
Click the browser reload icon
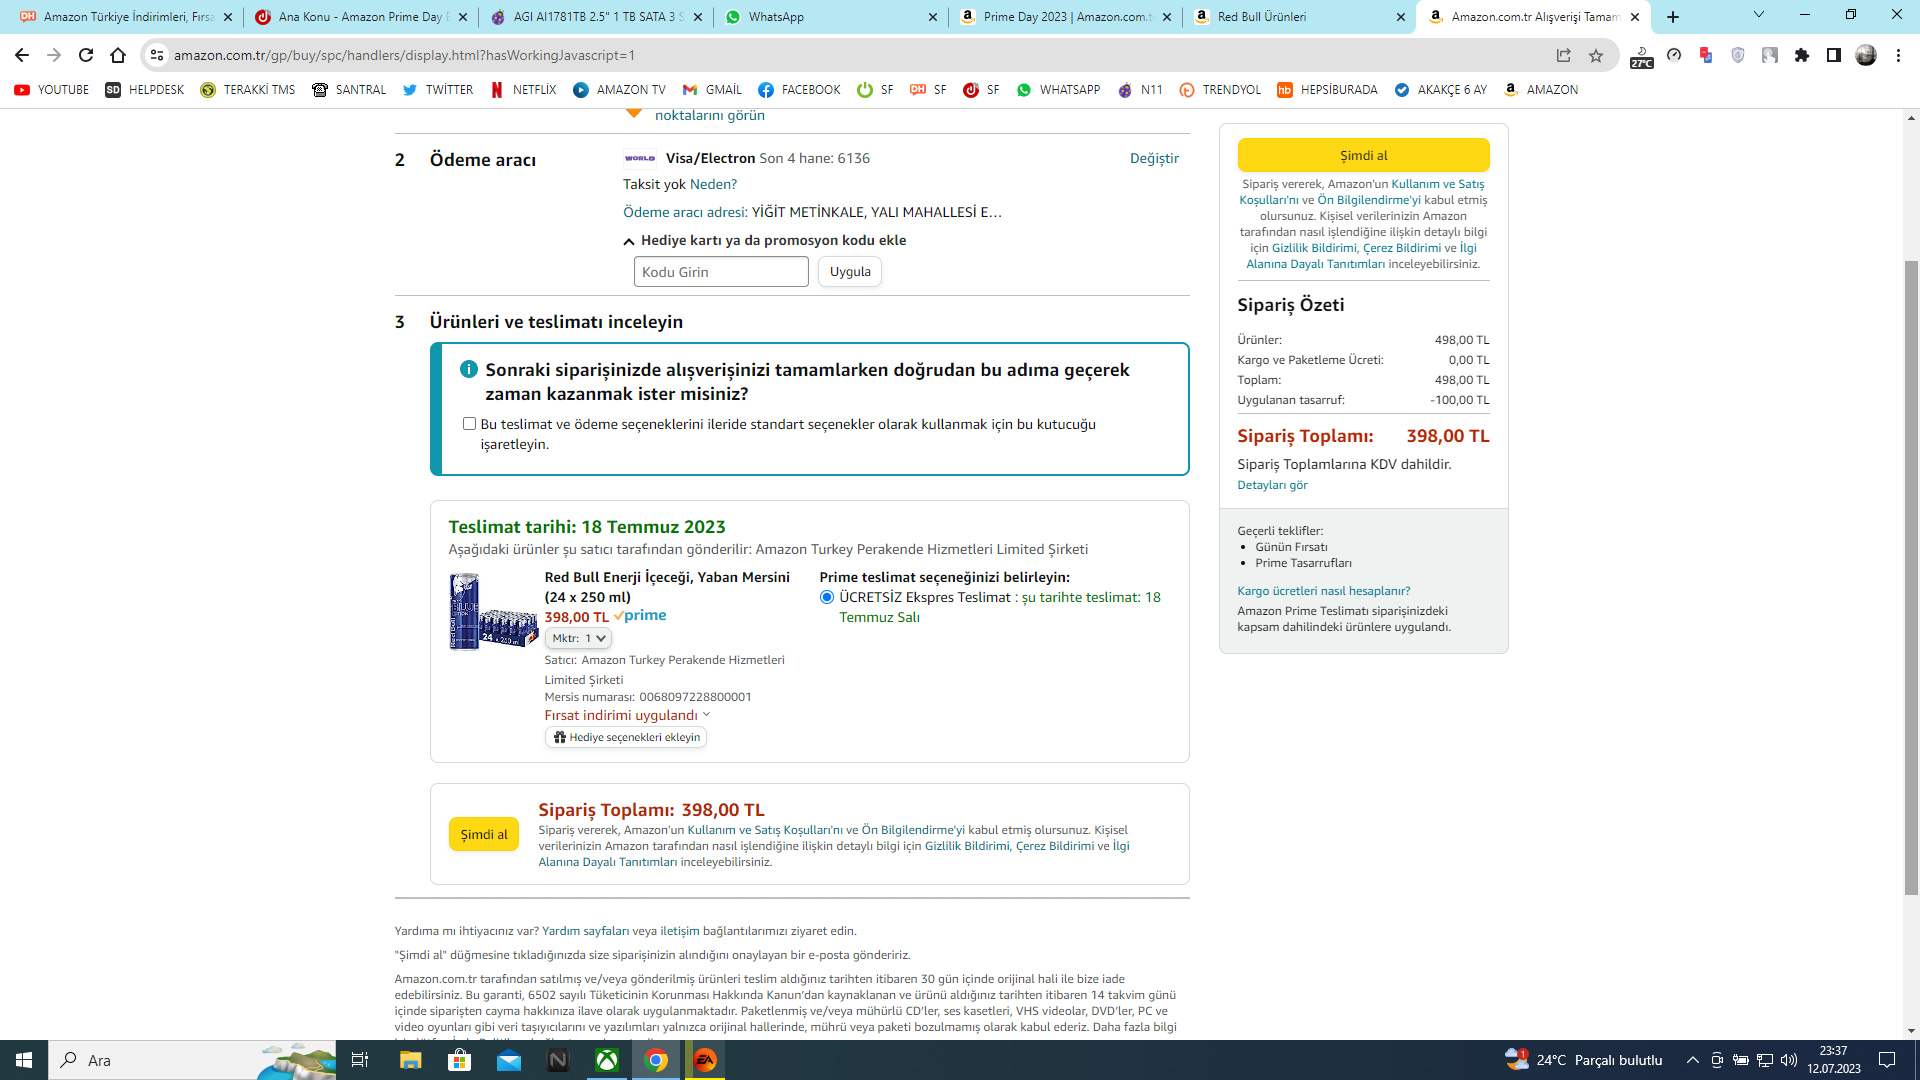[x=86, y=55]
